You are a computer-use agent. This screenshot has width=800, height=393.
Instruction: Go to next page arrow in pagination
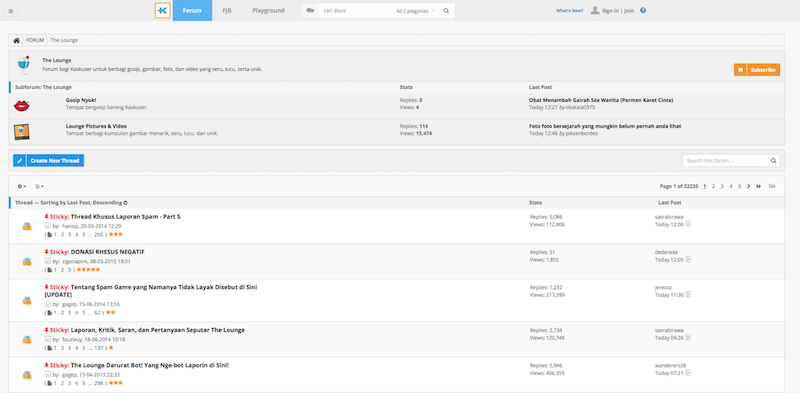pos(748,186)
